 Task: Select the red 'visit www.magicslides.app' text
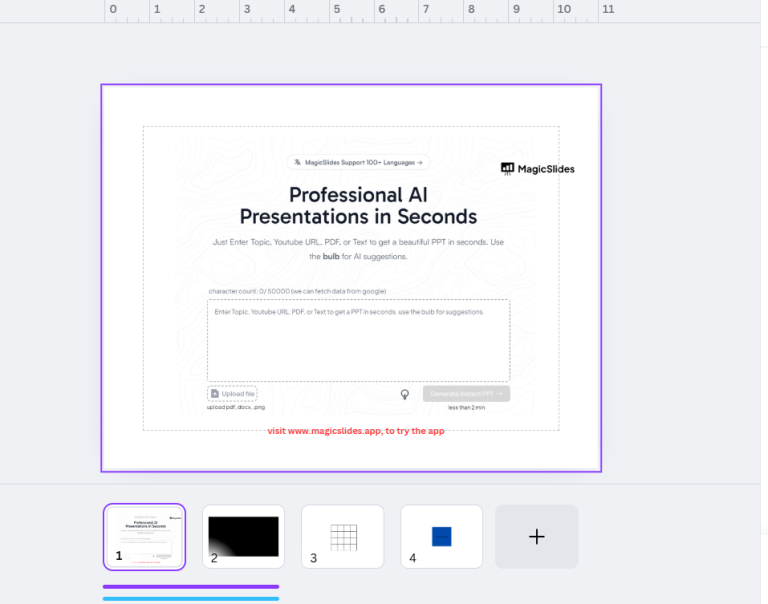(x=356, y=431)
